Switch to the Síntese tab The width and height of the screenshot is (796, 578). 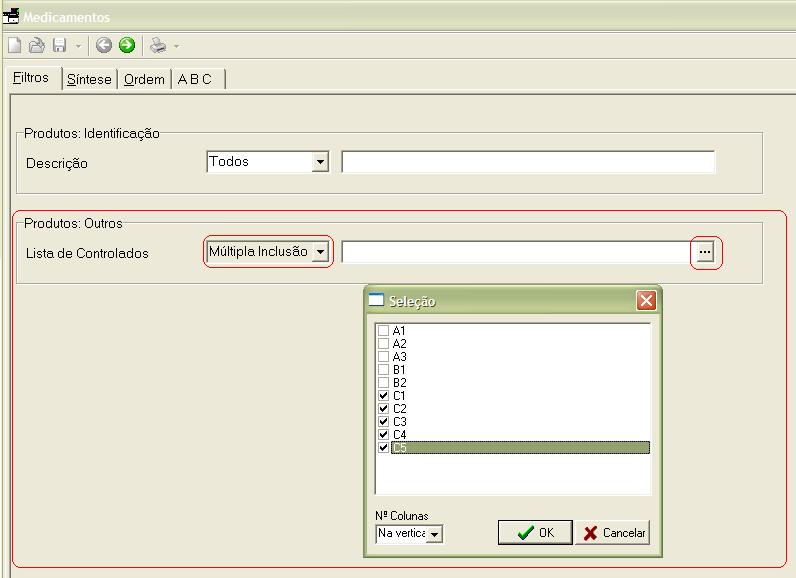click(x=89, y=79)
